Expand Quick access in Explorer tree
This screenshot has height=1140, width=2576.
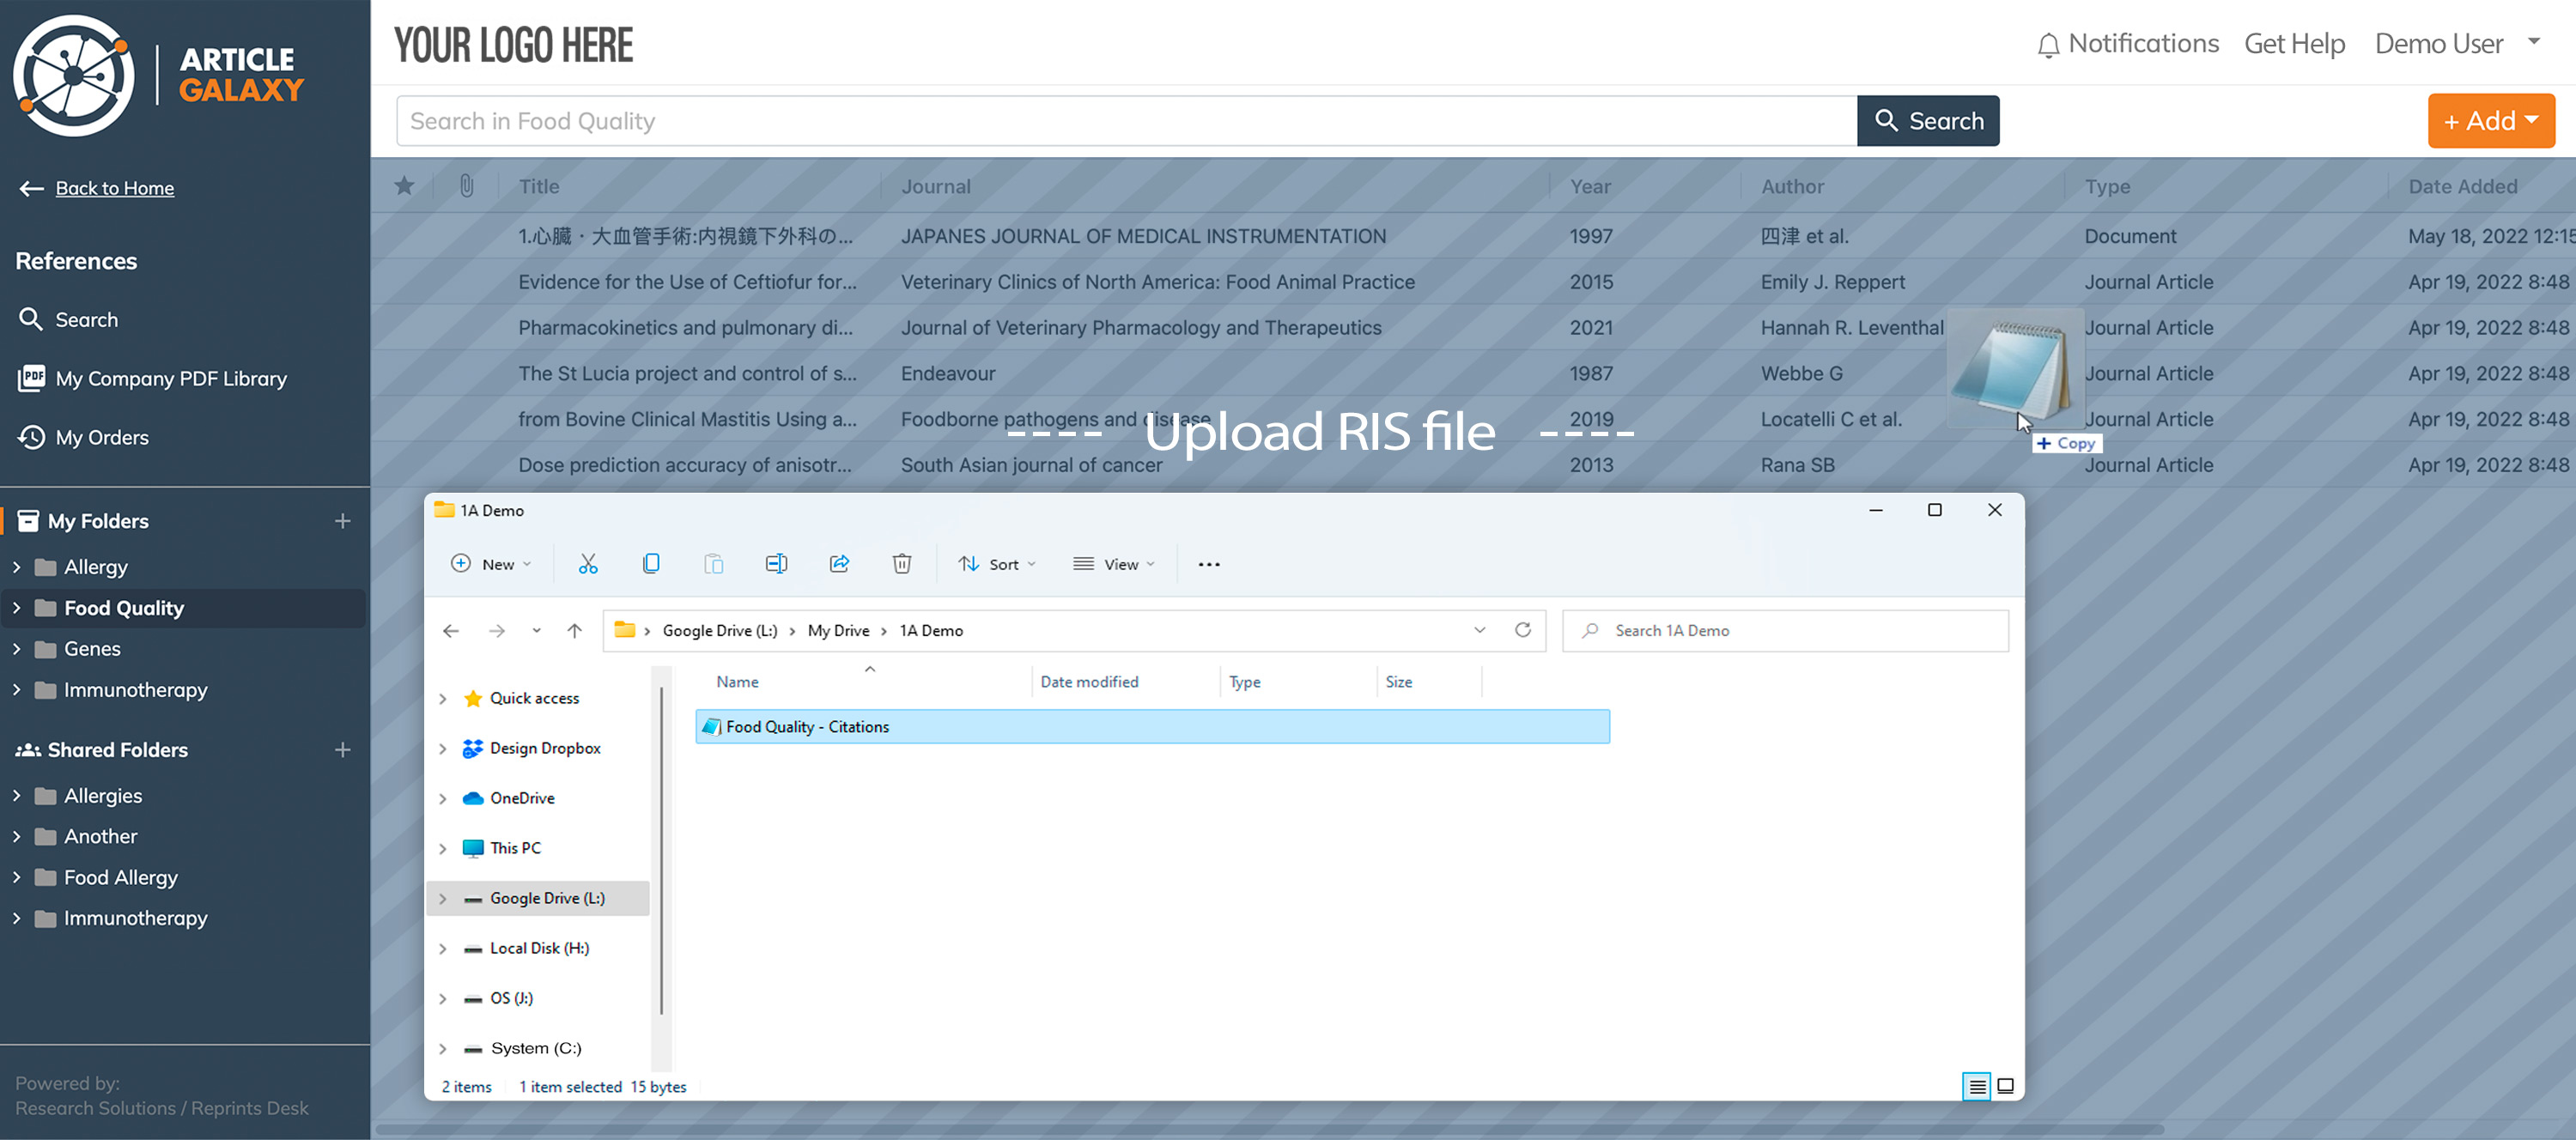click(x=443, y=699)
